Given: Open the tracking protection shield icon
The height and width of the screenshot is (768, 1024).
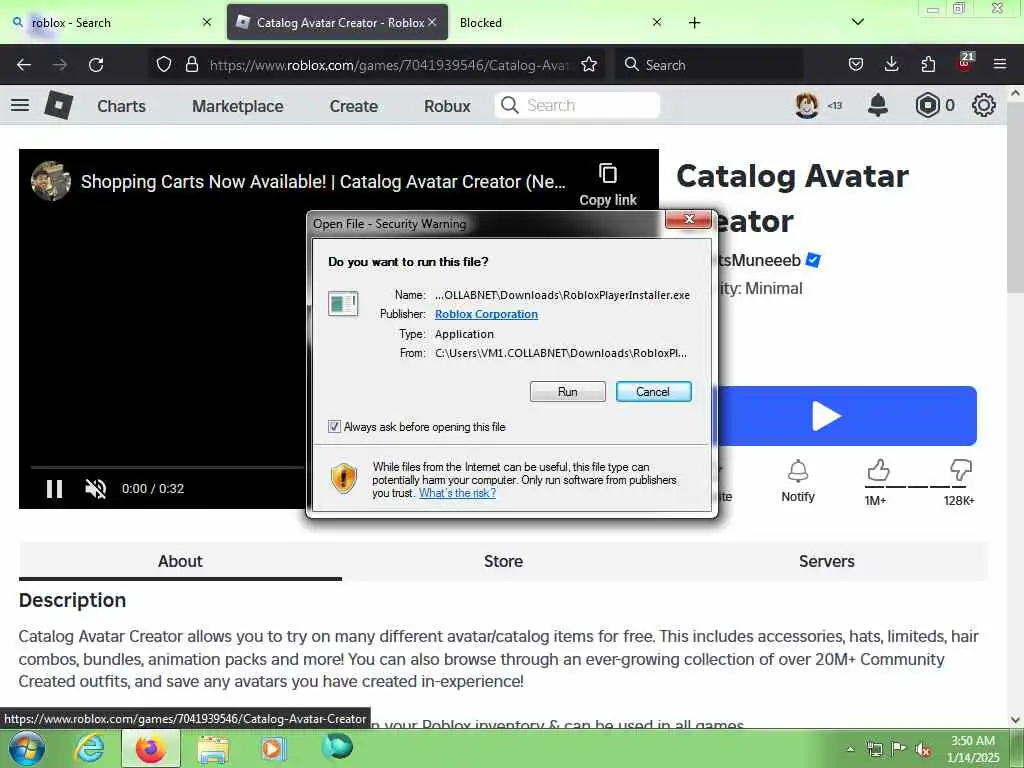Looking at the screenshot, I should point(164,65).
